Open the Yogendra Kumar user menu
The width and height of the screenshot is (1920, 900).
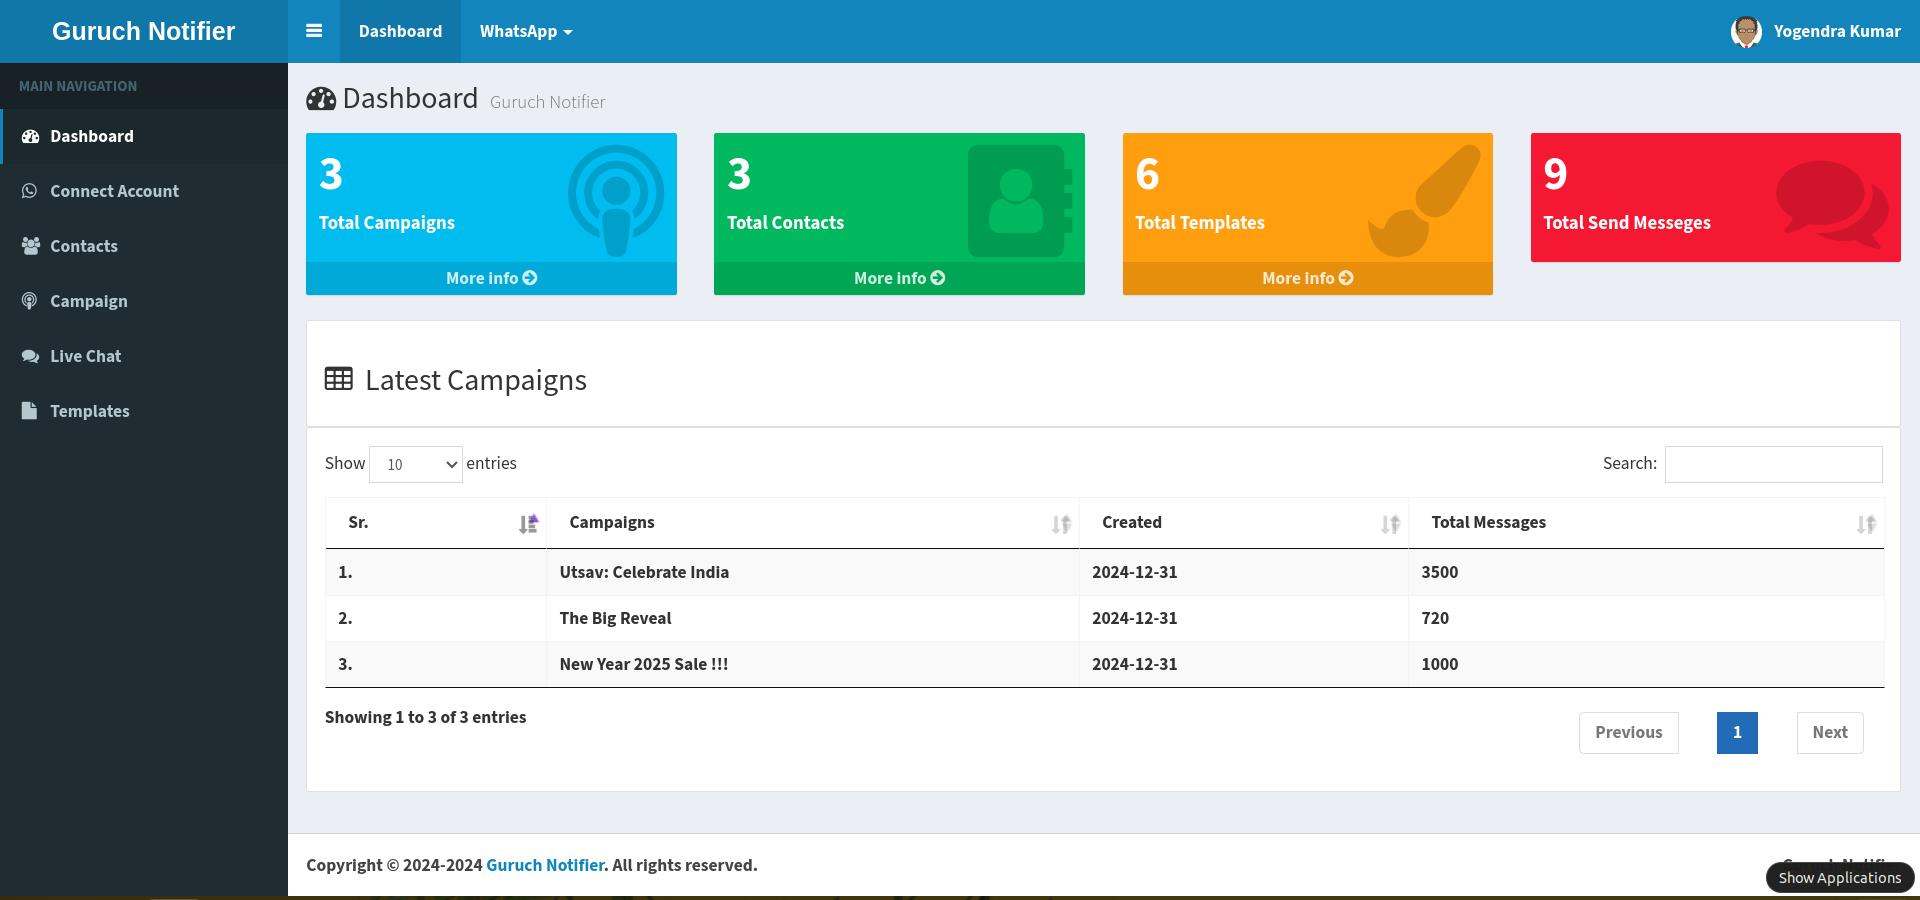click(1836, 32)
